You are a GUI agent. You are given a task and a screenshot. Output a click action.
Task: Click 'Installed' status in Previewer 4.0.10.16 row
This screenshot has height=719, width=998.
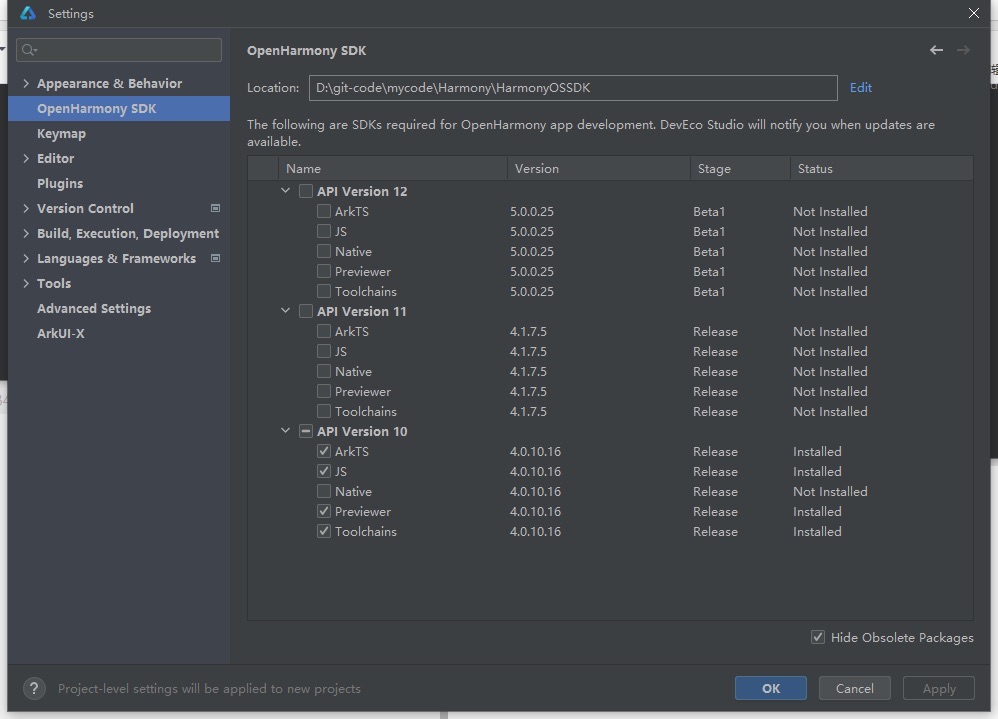[817, 512]
